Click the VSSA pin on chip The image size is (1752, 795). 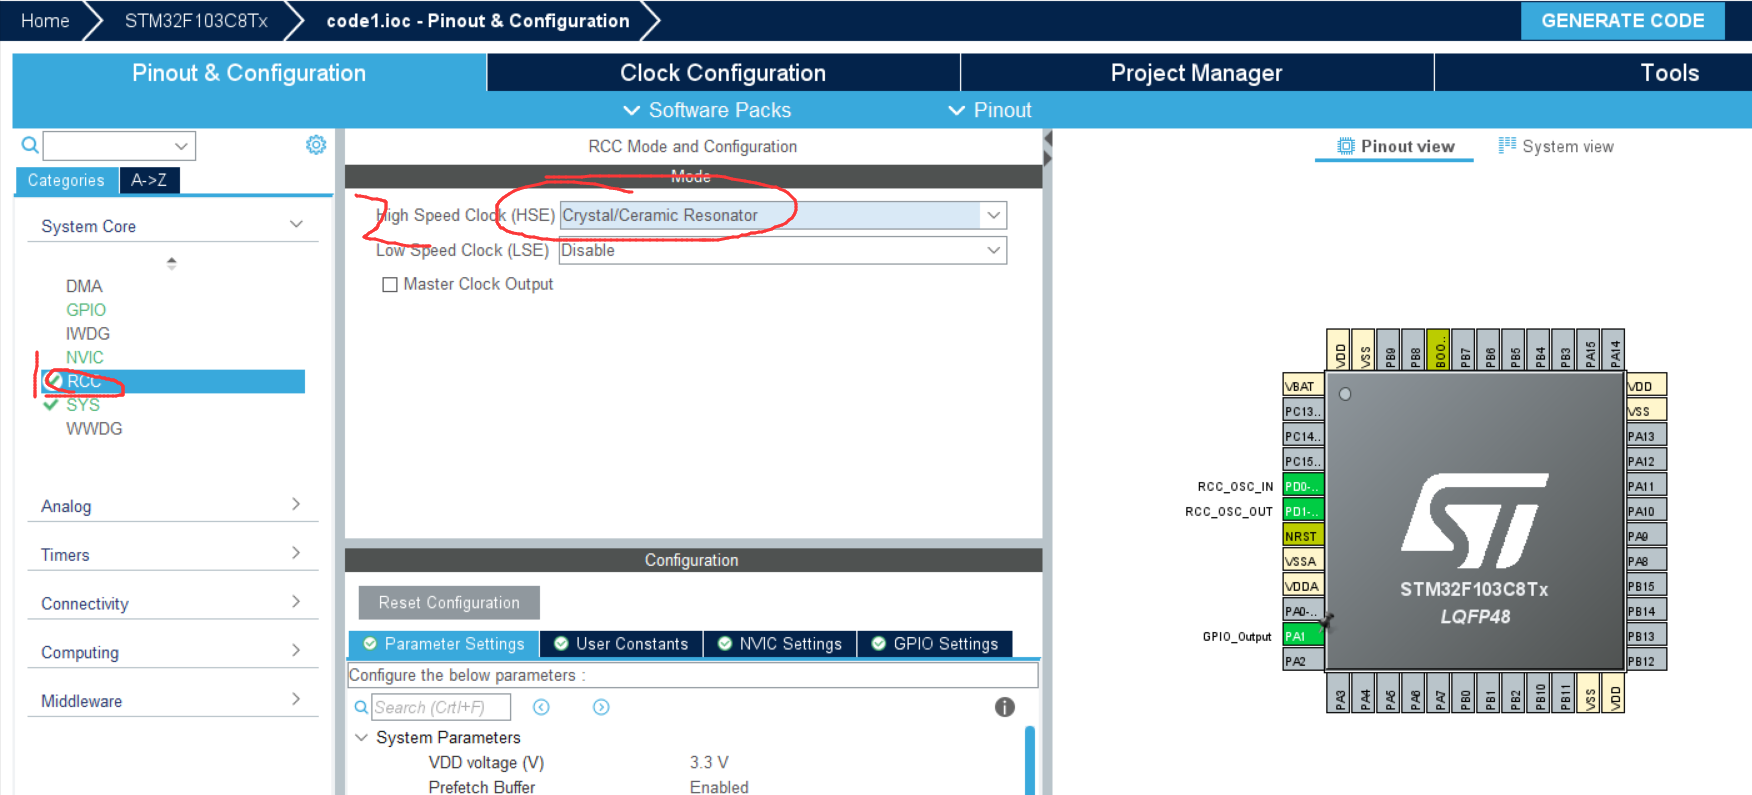(1303, 561)
